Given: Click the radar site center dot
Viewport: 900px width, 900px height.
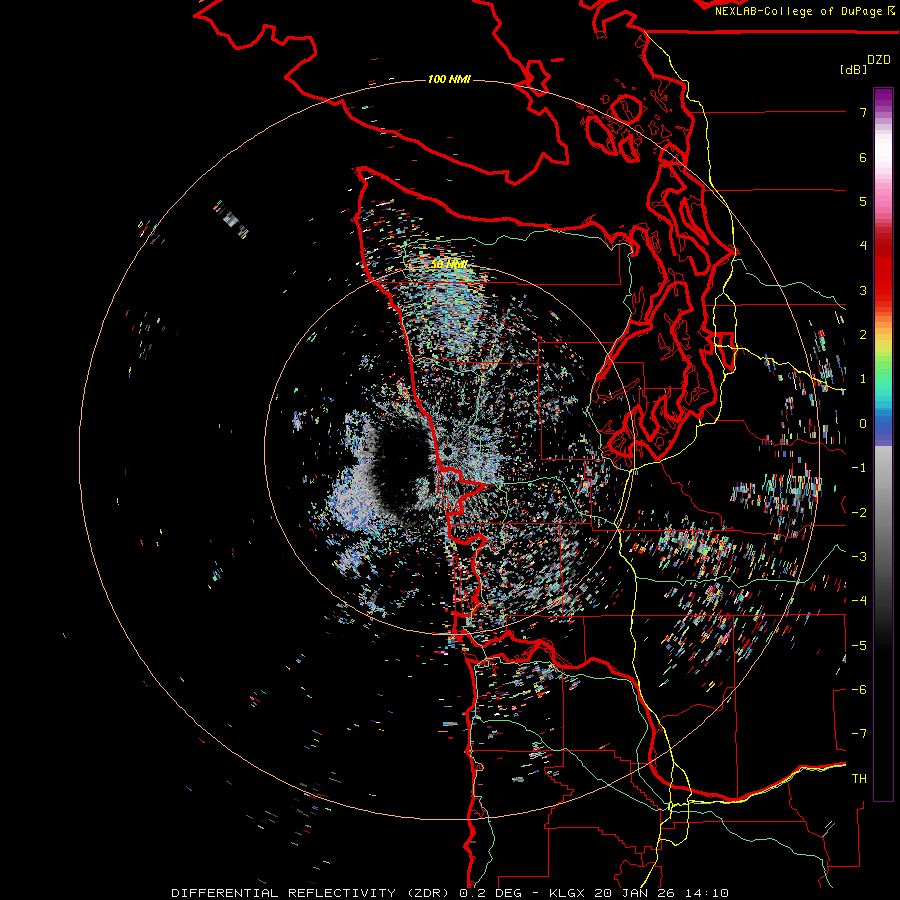Looking at the screenshot, I should (x=447, y=451).
